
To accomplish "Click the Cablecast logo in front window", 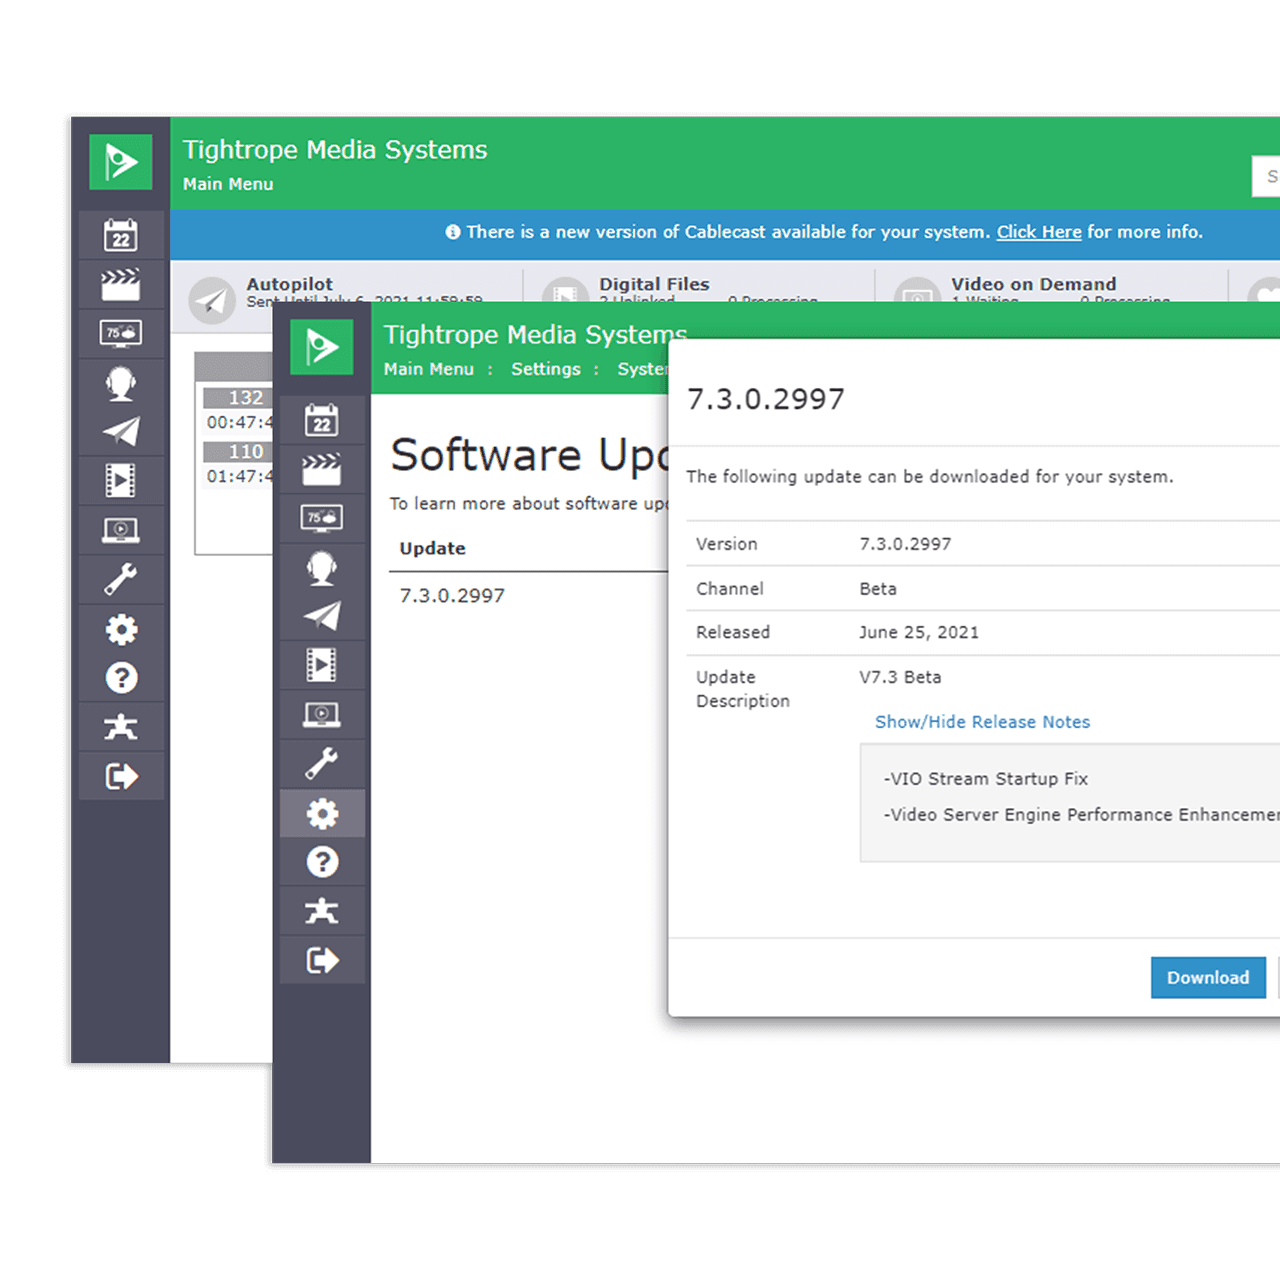I will pyautogui.click(x=322, y=347).
